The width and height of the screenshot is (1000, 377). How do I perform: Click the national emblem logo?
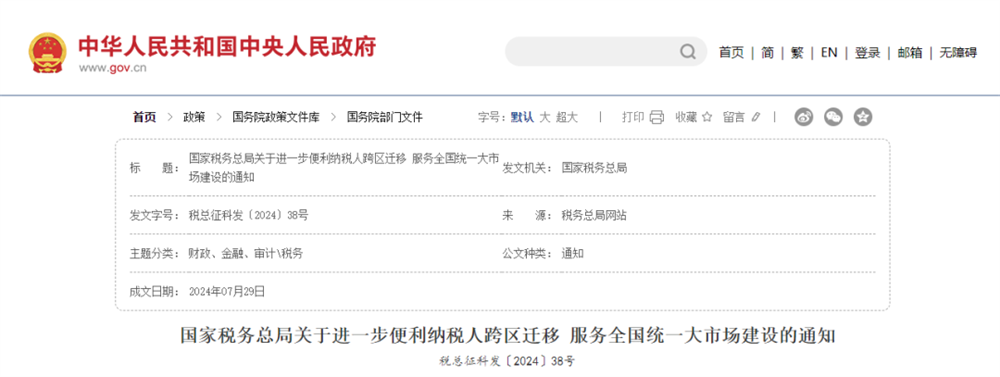(47, 54)
